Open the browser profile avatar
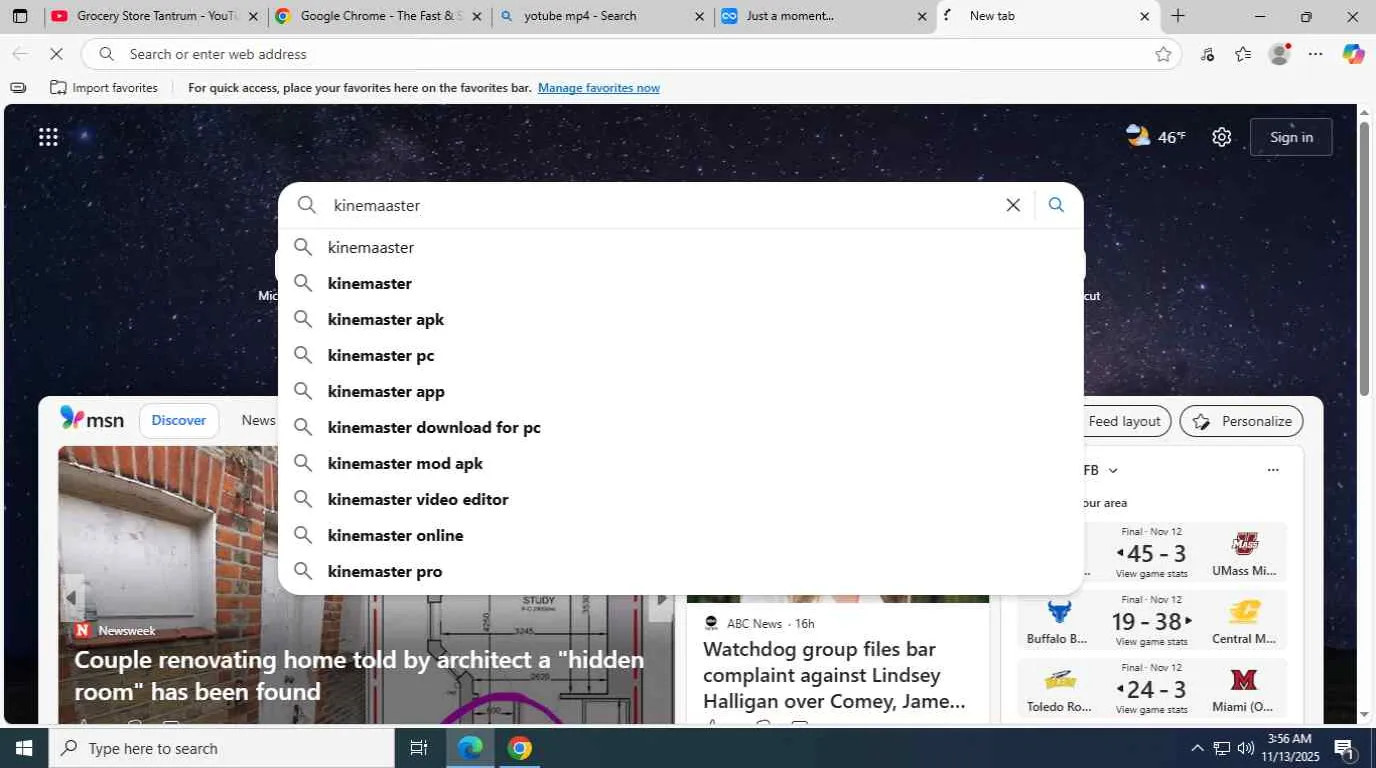This screenshot has height=768, width=1376. [1279, 54]
